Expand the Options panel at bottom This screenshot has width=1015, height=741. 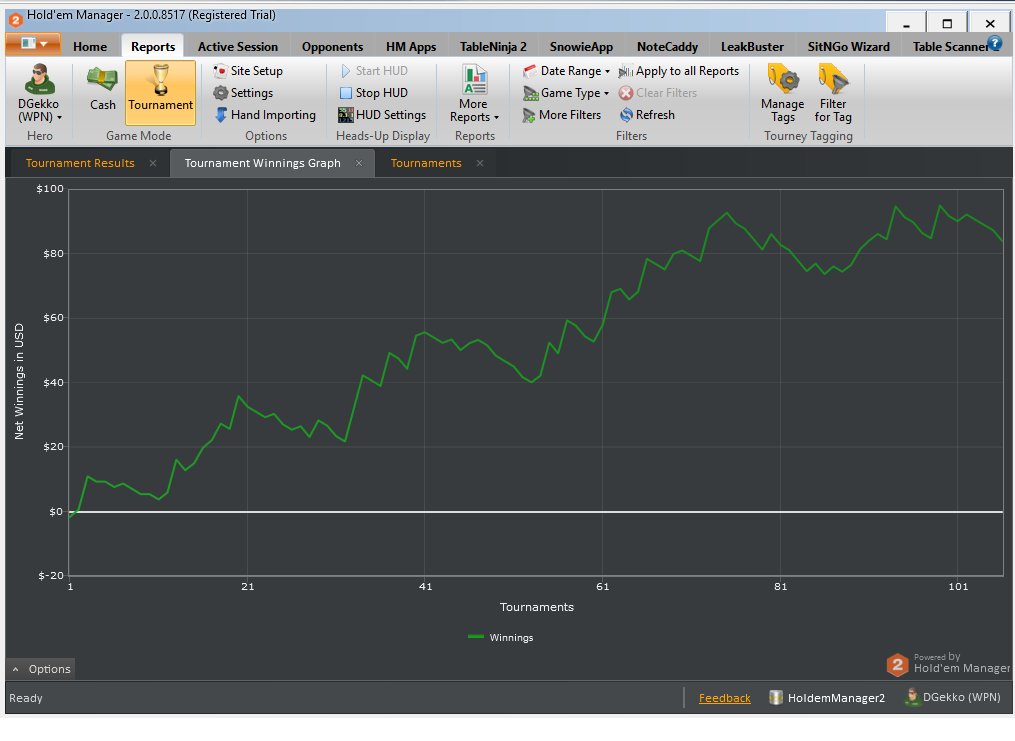pos(41,669)
